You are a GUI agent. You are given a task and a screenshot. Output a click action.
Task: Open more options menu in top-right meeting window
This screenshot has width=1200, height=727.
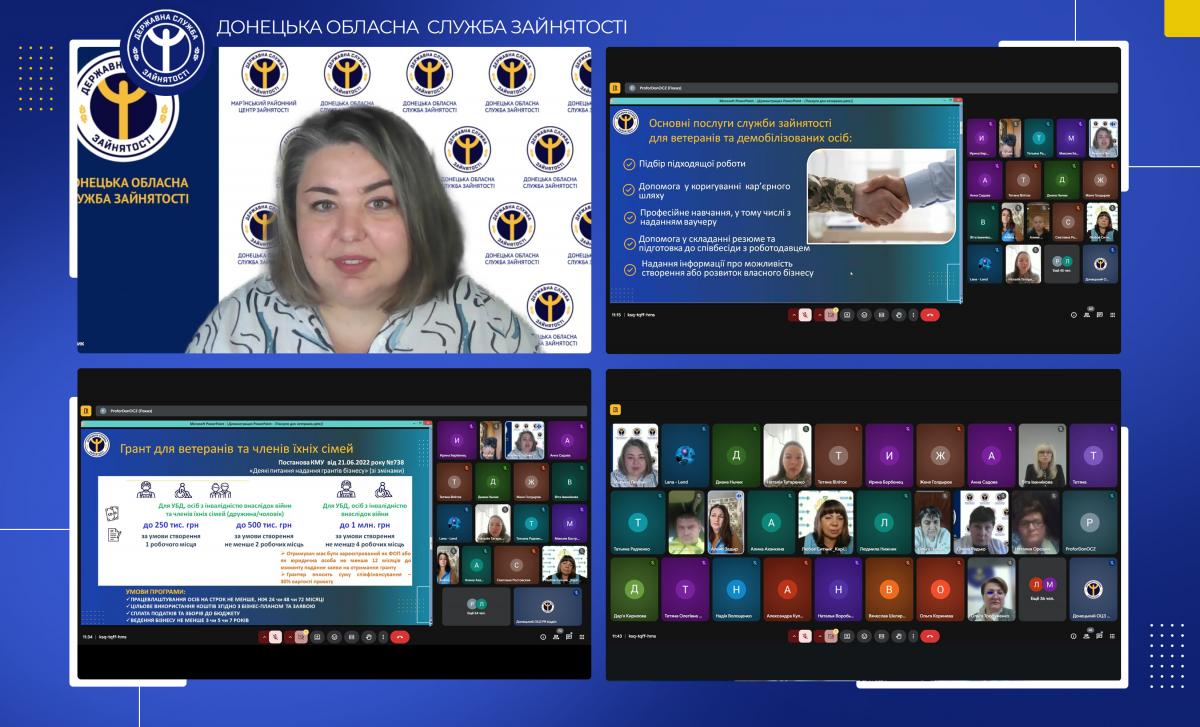point(914,315)
